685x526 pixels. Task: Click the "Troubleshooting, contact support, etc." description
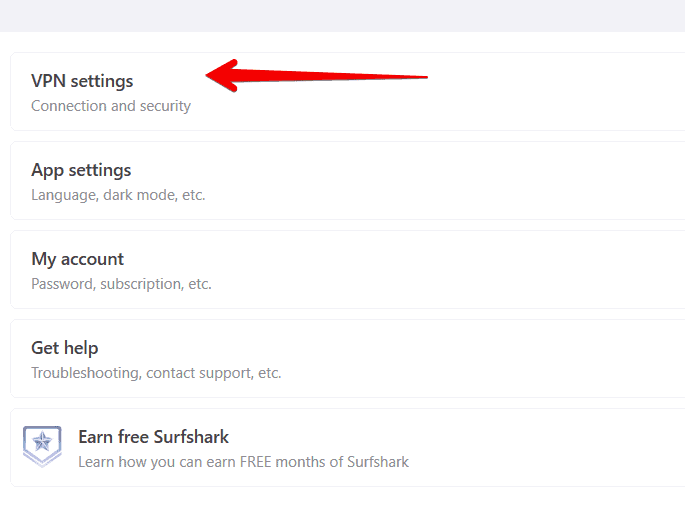point(156,373)
